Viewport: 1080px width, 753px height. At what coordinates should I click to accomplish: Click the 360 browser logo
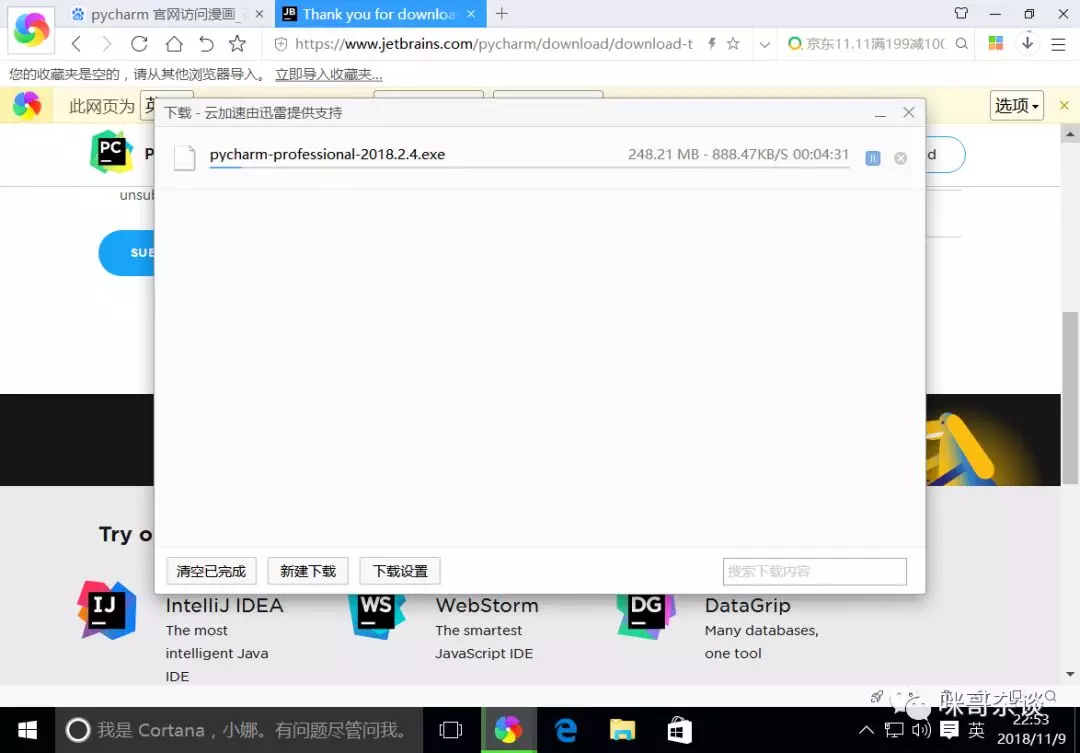(x=31, y=29)
